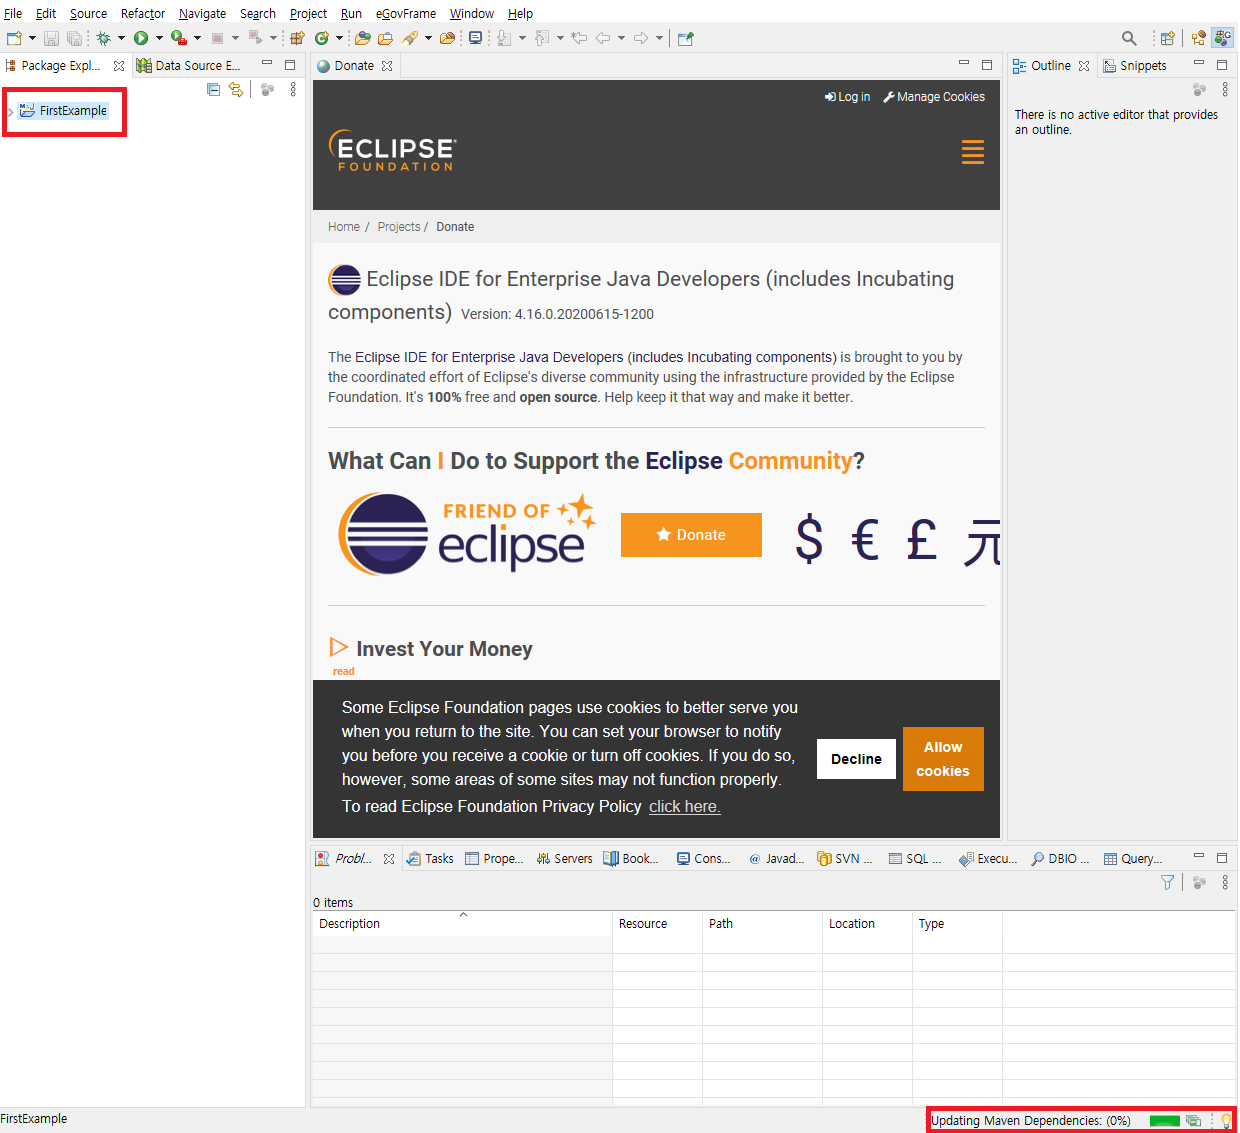Click the Back navigation arrow icon
1240x1133 pixels.
(603, 38)
